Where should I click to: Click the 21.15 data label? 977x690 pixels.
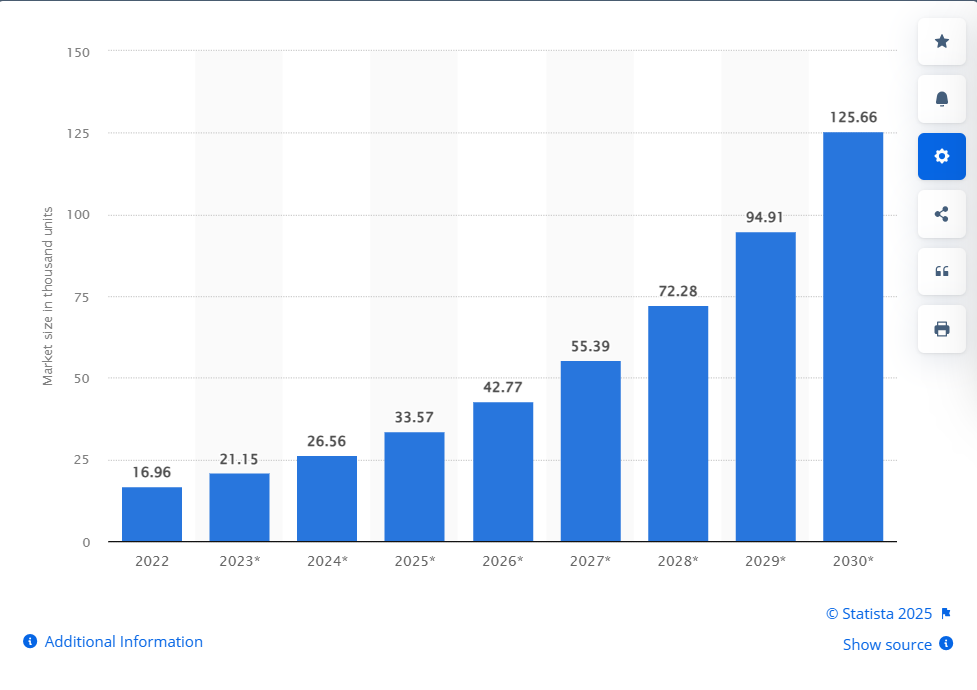coord(239,459)
